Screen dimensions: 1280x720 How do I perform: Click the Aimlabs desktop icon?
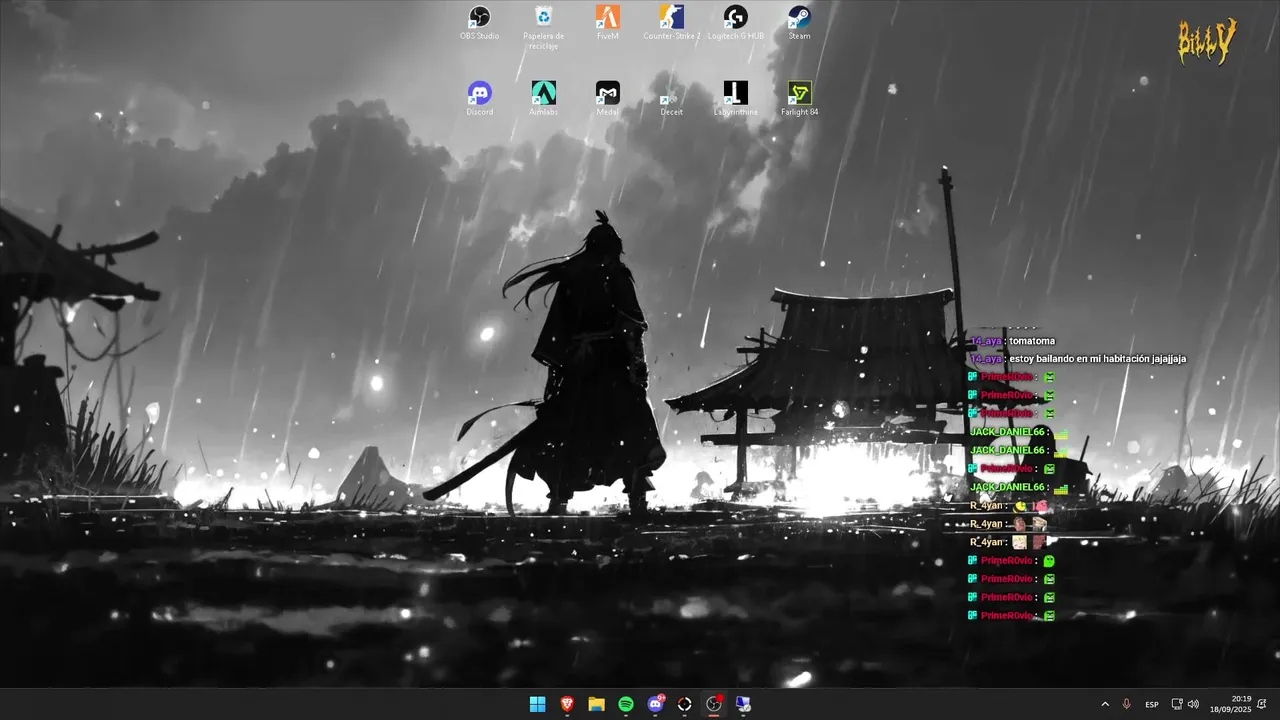543,99
